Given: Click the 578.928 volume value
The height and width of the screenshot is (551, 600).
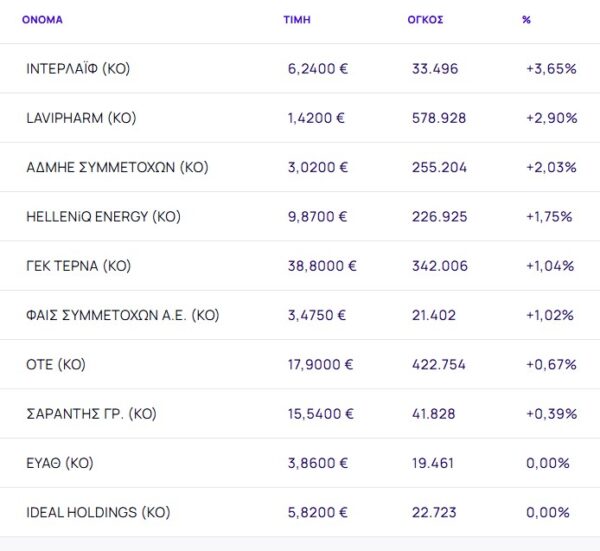Looking at the screenshot, I should coord(439,118).
